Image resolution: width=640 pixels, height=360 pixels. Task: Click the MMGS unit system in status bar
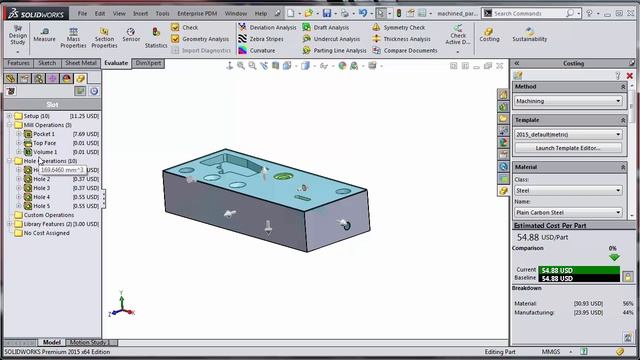pos(551,351)
